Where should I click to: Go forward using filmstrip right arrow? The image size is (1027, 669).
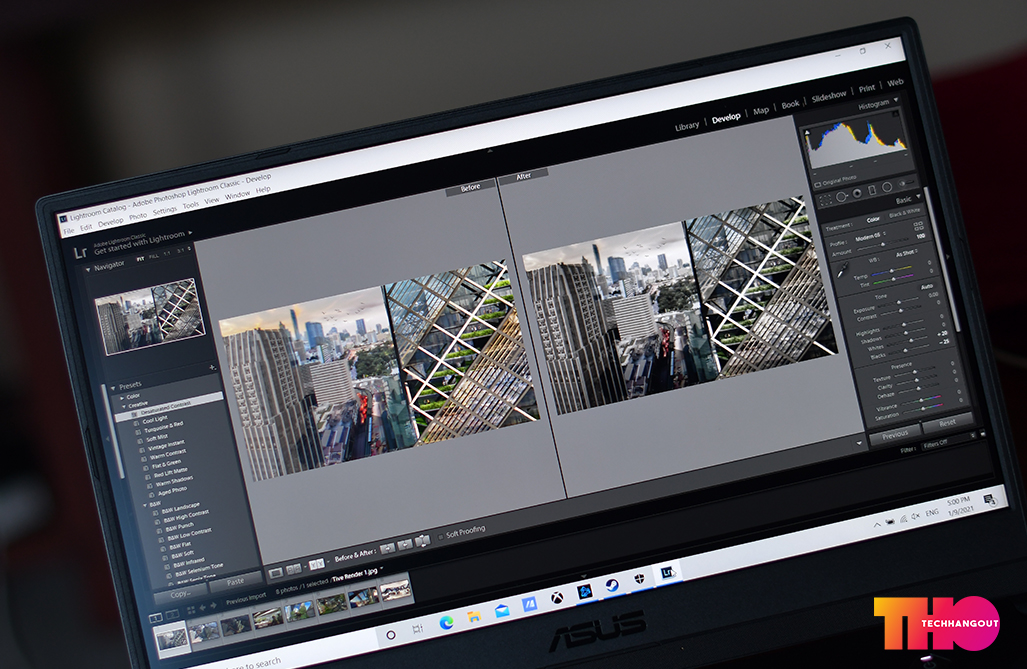pos(214,605)
